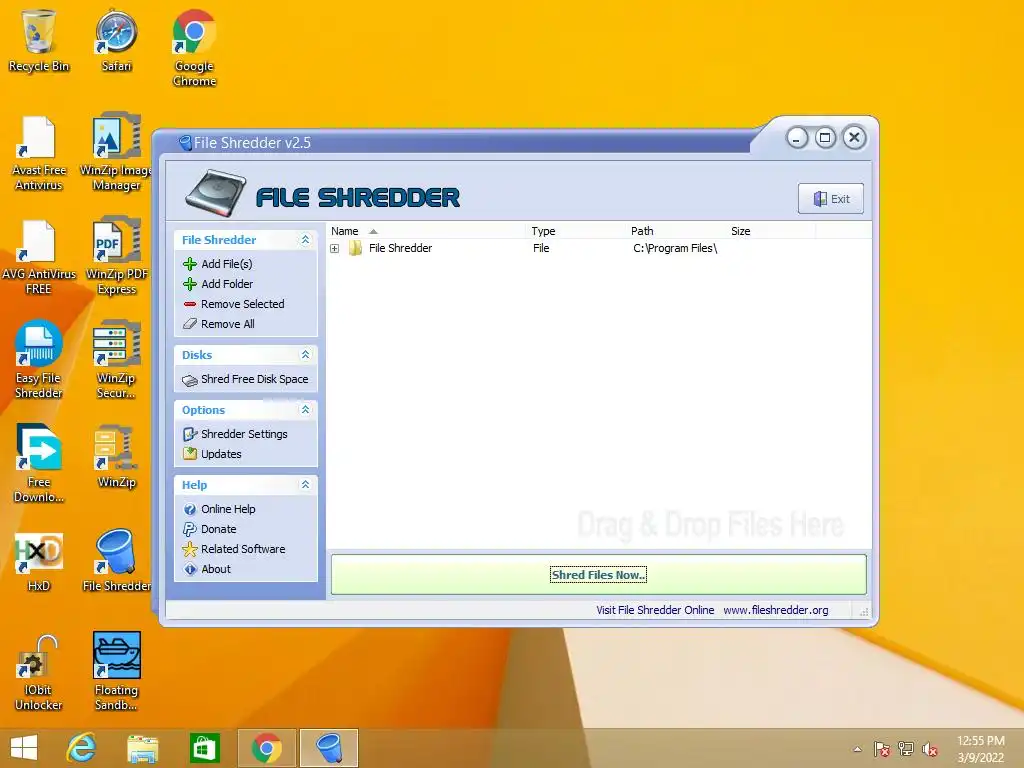The width and height of the screenshot is (1024, 768).
Task: Click the muted volume tray icon
Action: coord(930,749)
